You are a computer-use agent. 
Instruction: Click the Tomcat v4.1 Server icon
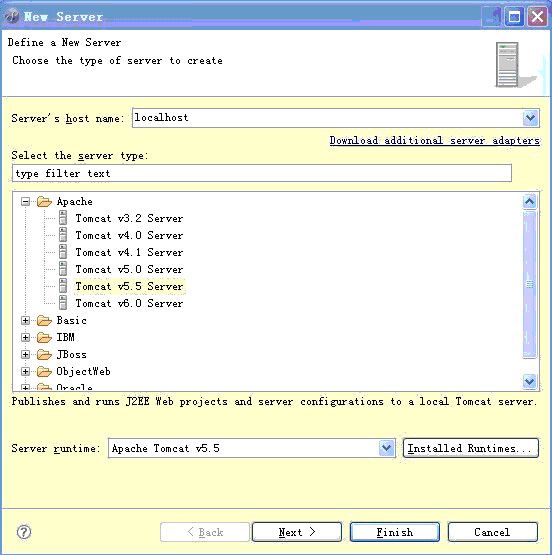63,252
